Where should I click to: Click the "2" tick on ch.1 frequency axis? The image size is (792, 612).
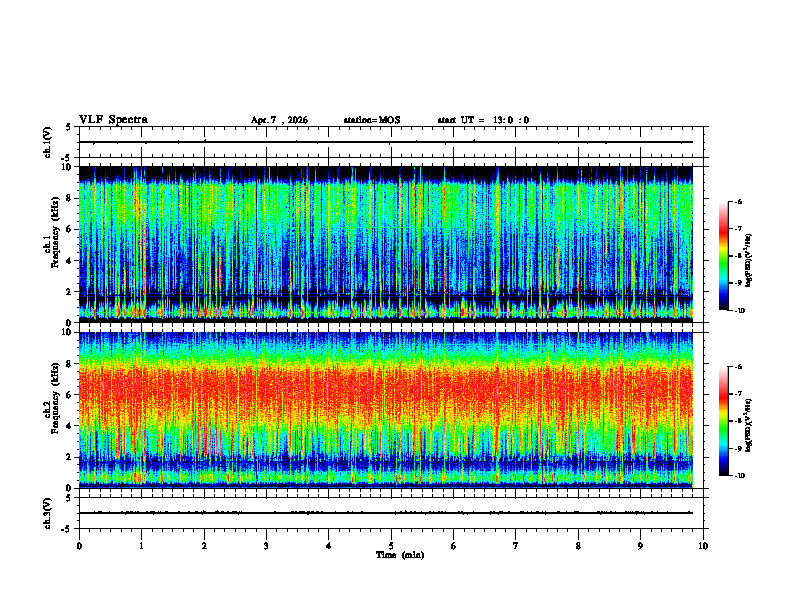coord(69,292)
